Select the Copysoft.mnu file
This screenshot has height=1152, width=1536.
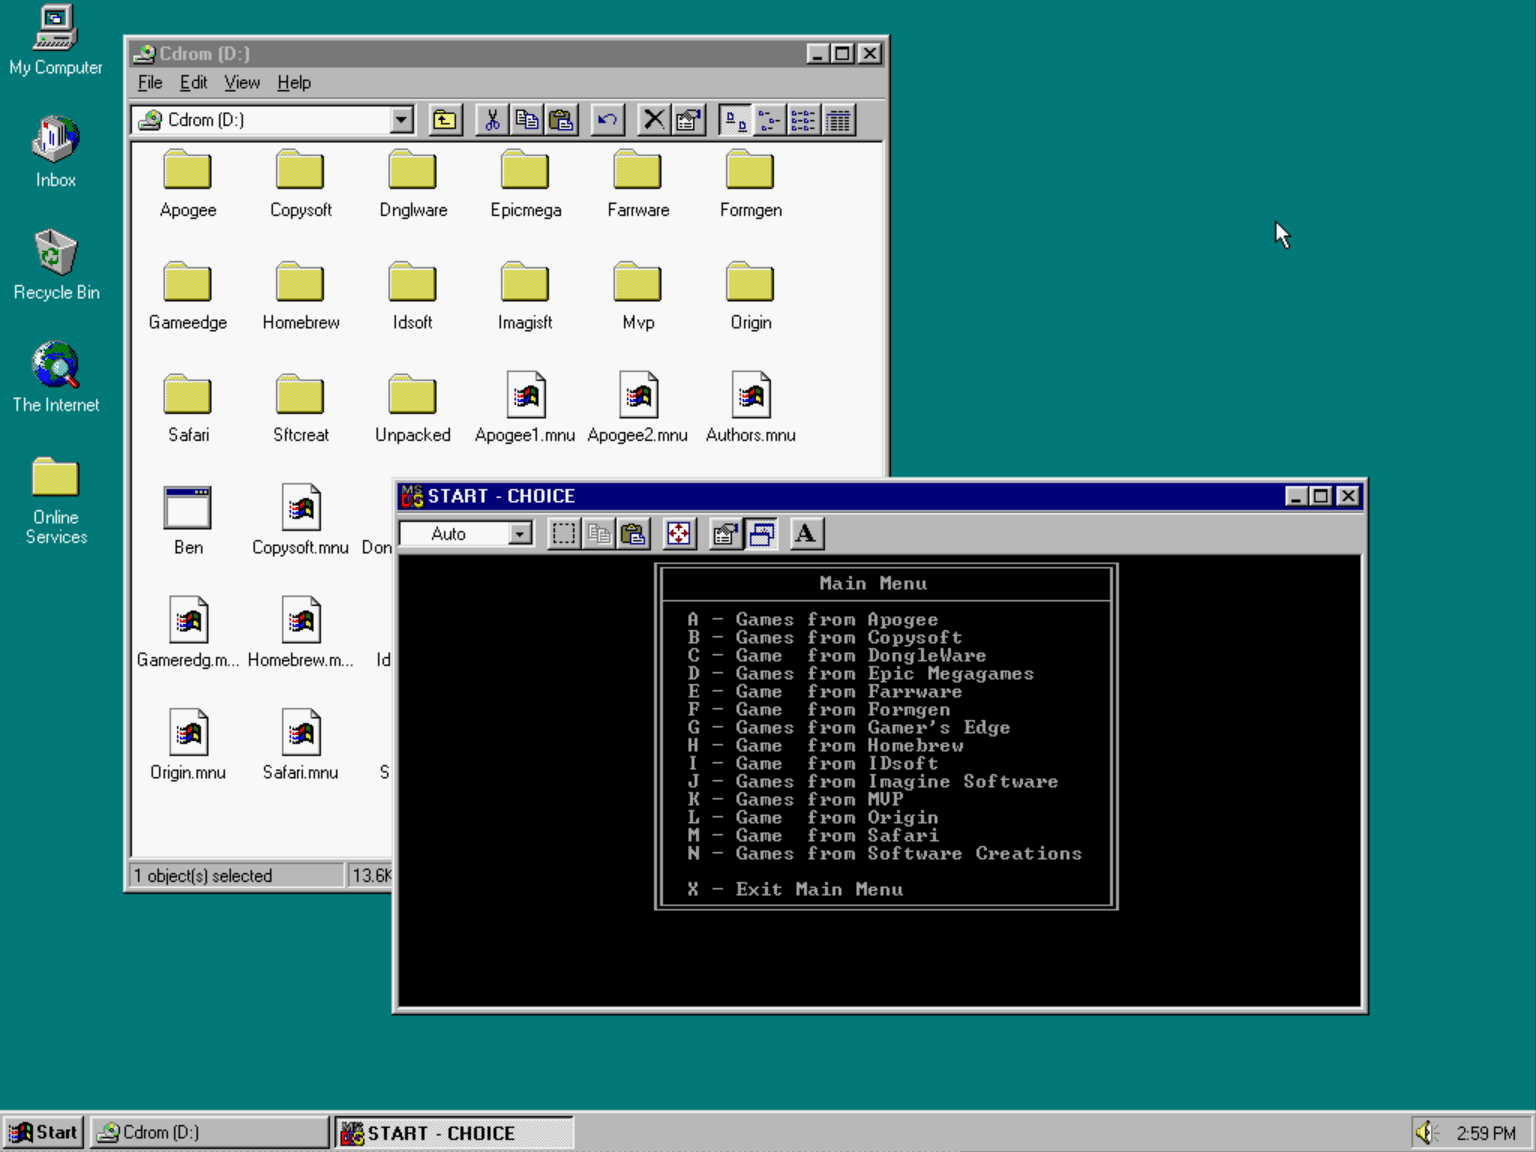(301, 521)
